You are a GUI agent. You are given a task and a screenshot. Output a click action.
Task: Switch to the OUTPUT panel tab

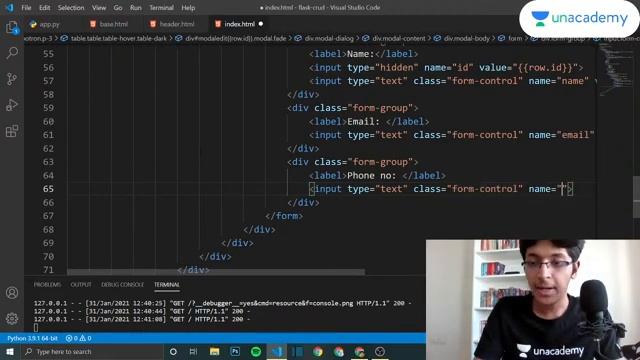tap(81, 284)
